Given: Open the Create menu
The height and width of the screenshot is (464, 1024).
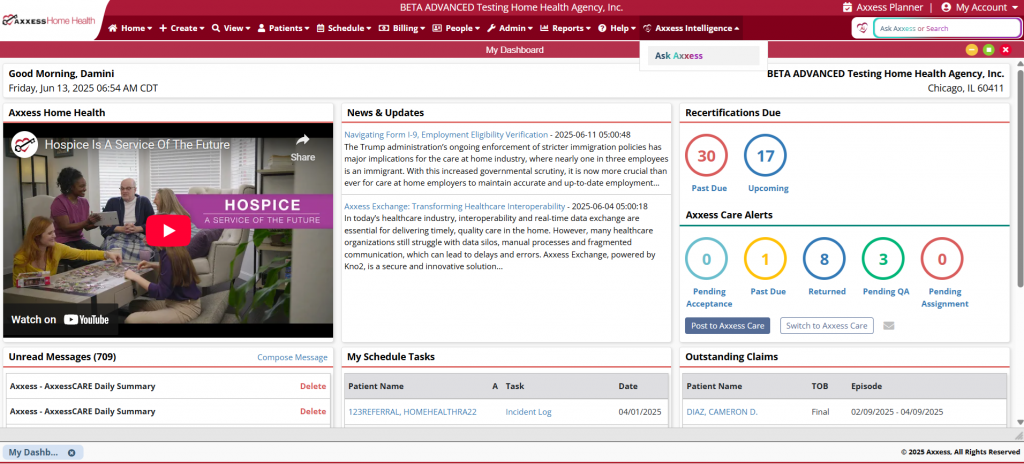Looking at the screenshot, I should pos(182,28).
